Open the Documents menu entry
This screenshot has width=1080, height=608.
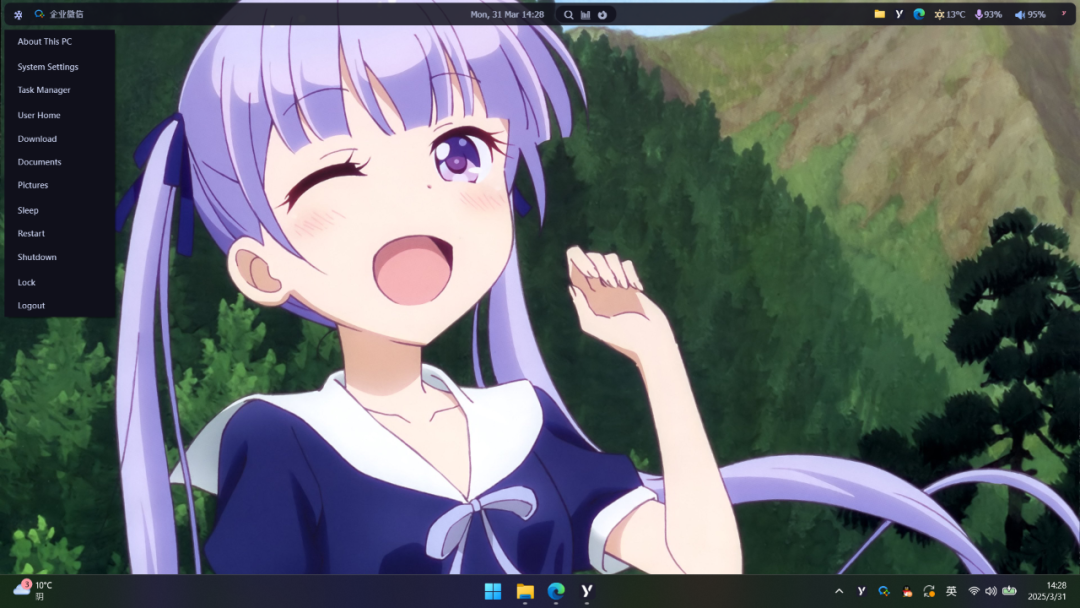39,162
